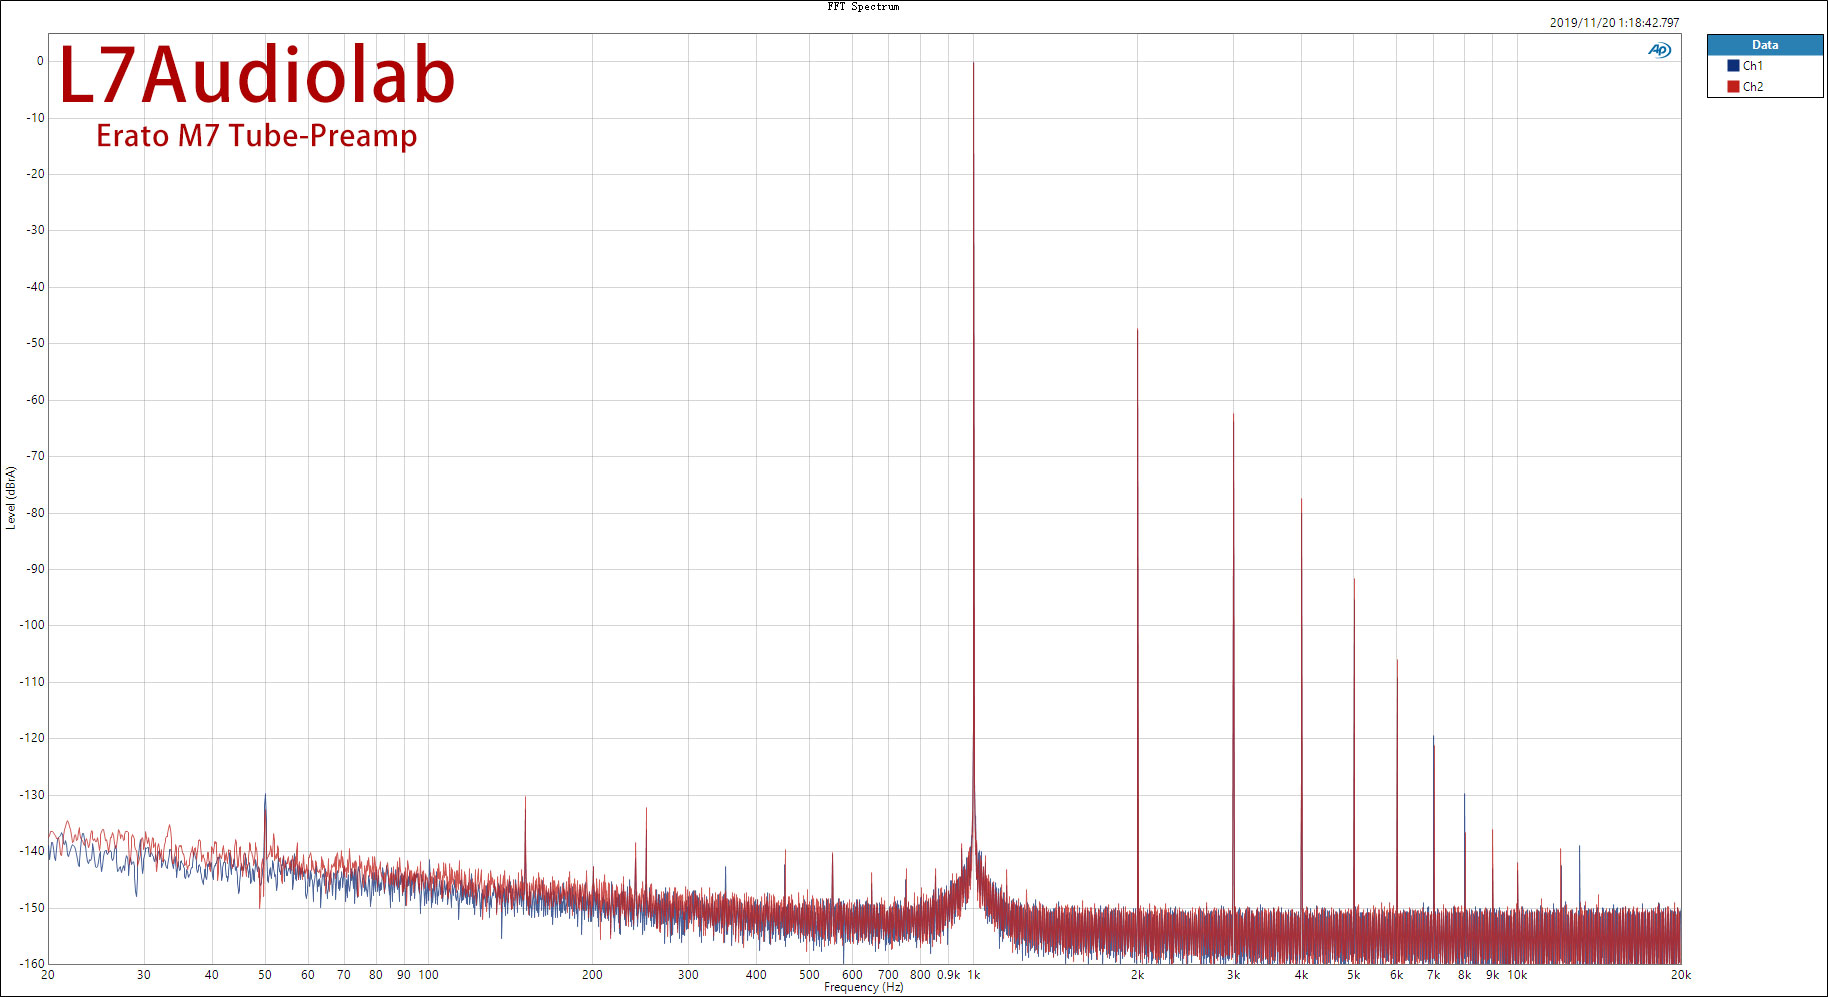Click the -160 level axis label
The height and width of the screenshot is (997, 1828).
[x=33, y=964]
